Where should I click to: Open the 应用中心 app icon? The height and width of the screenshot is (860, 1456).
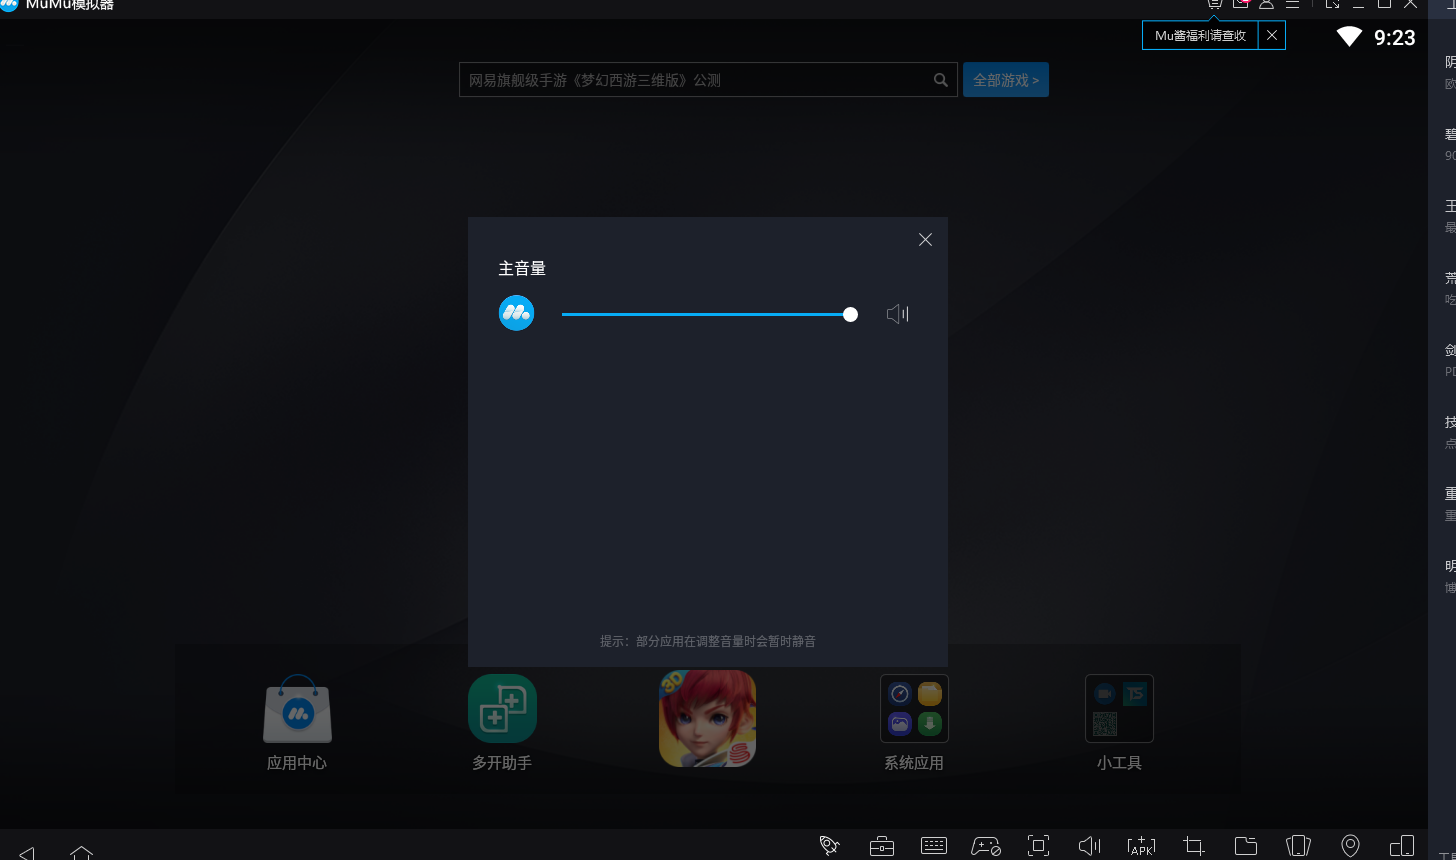click(x=297, y=708)
